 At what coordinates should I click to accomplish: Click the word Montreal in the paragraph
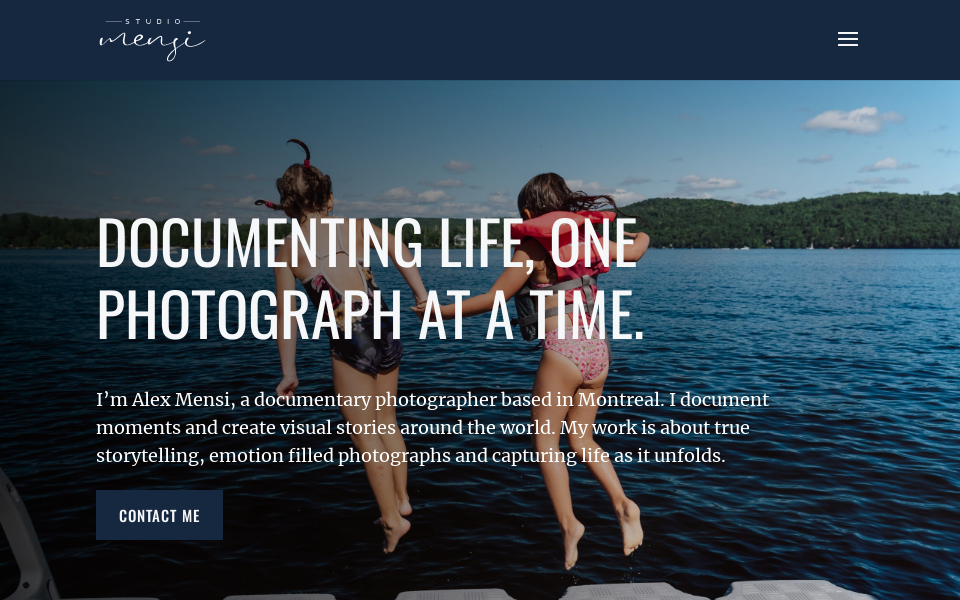(x=619, y=399)
